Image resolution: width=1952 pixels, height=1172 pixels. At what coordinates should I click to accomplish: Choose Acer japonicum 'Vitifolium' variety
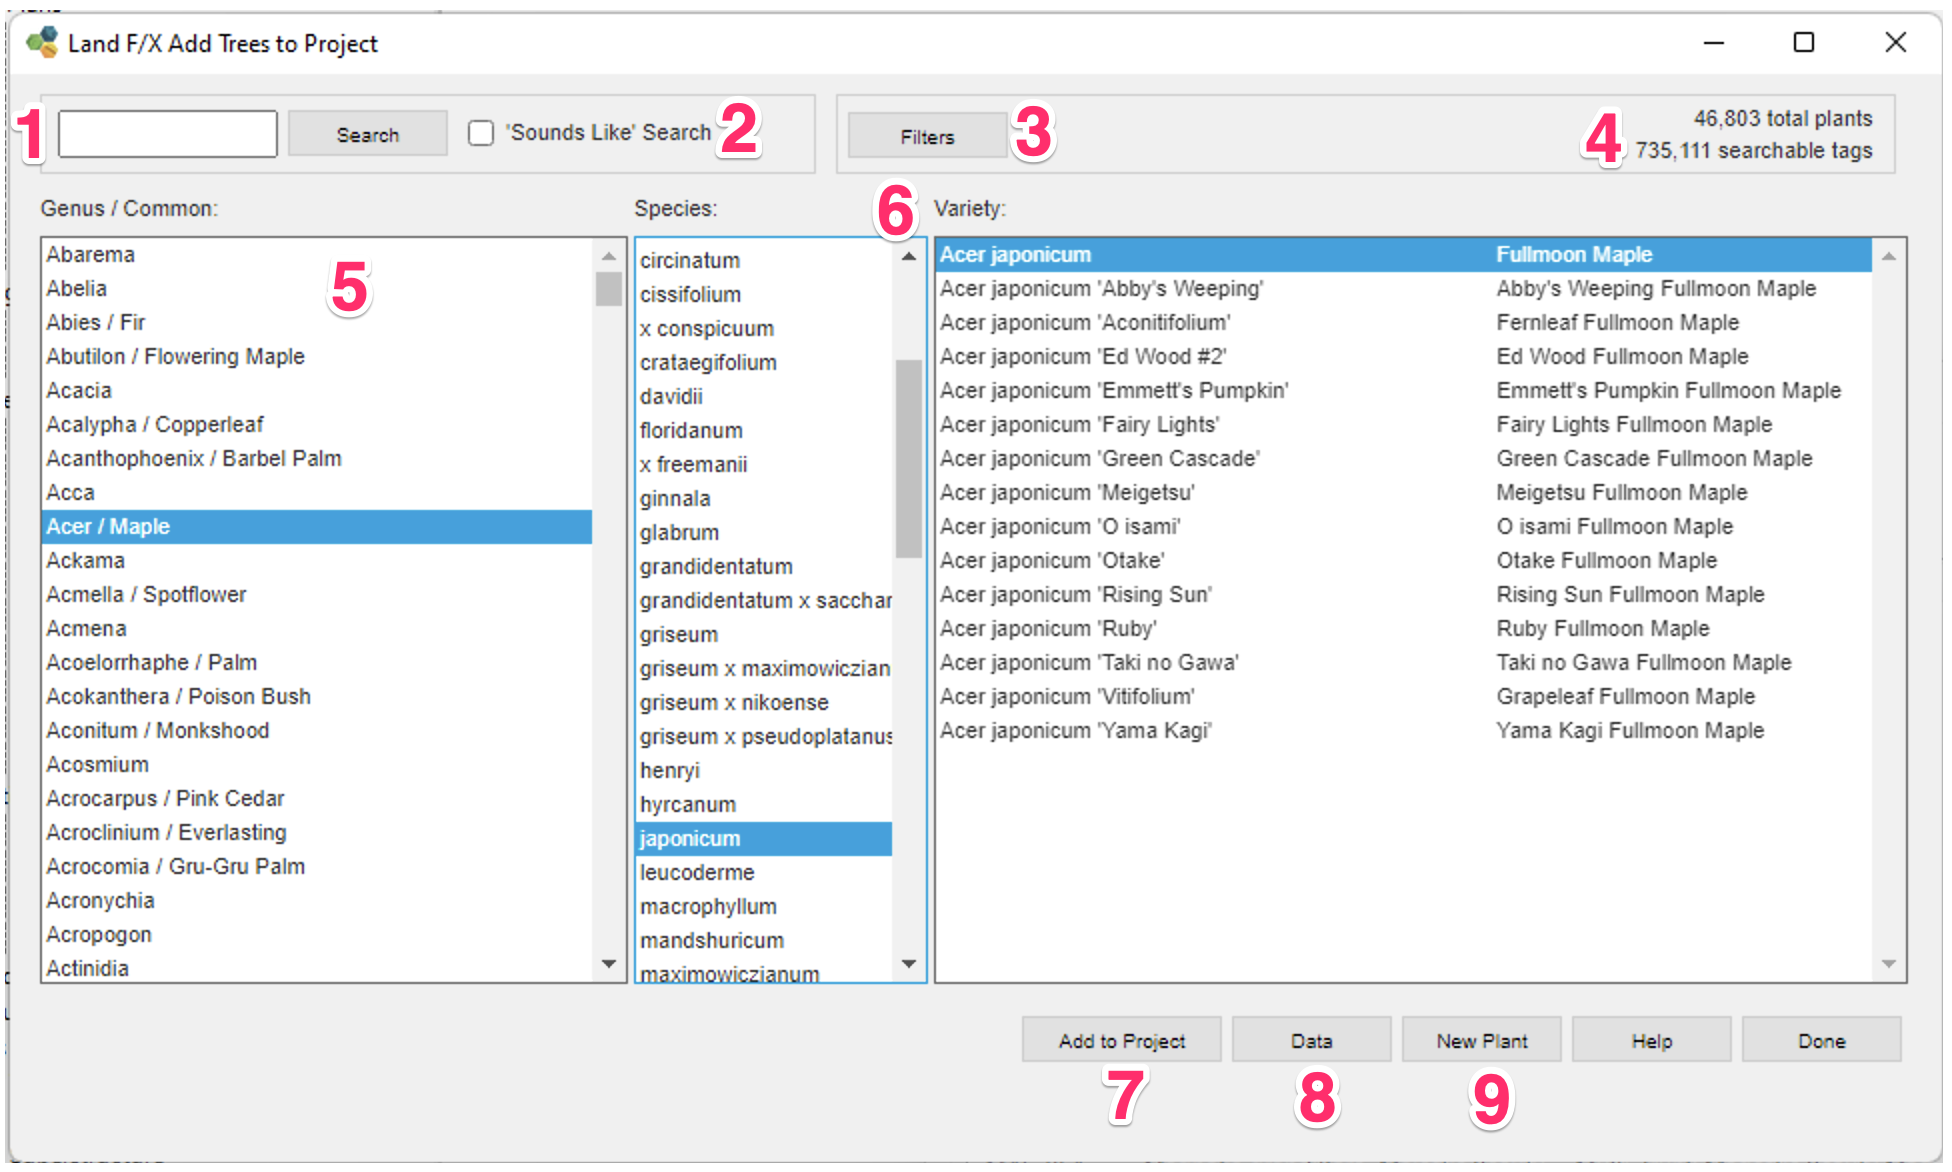pos(1403,697)
